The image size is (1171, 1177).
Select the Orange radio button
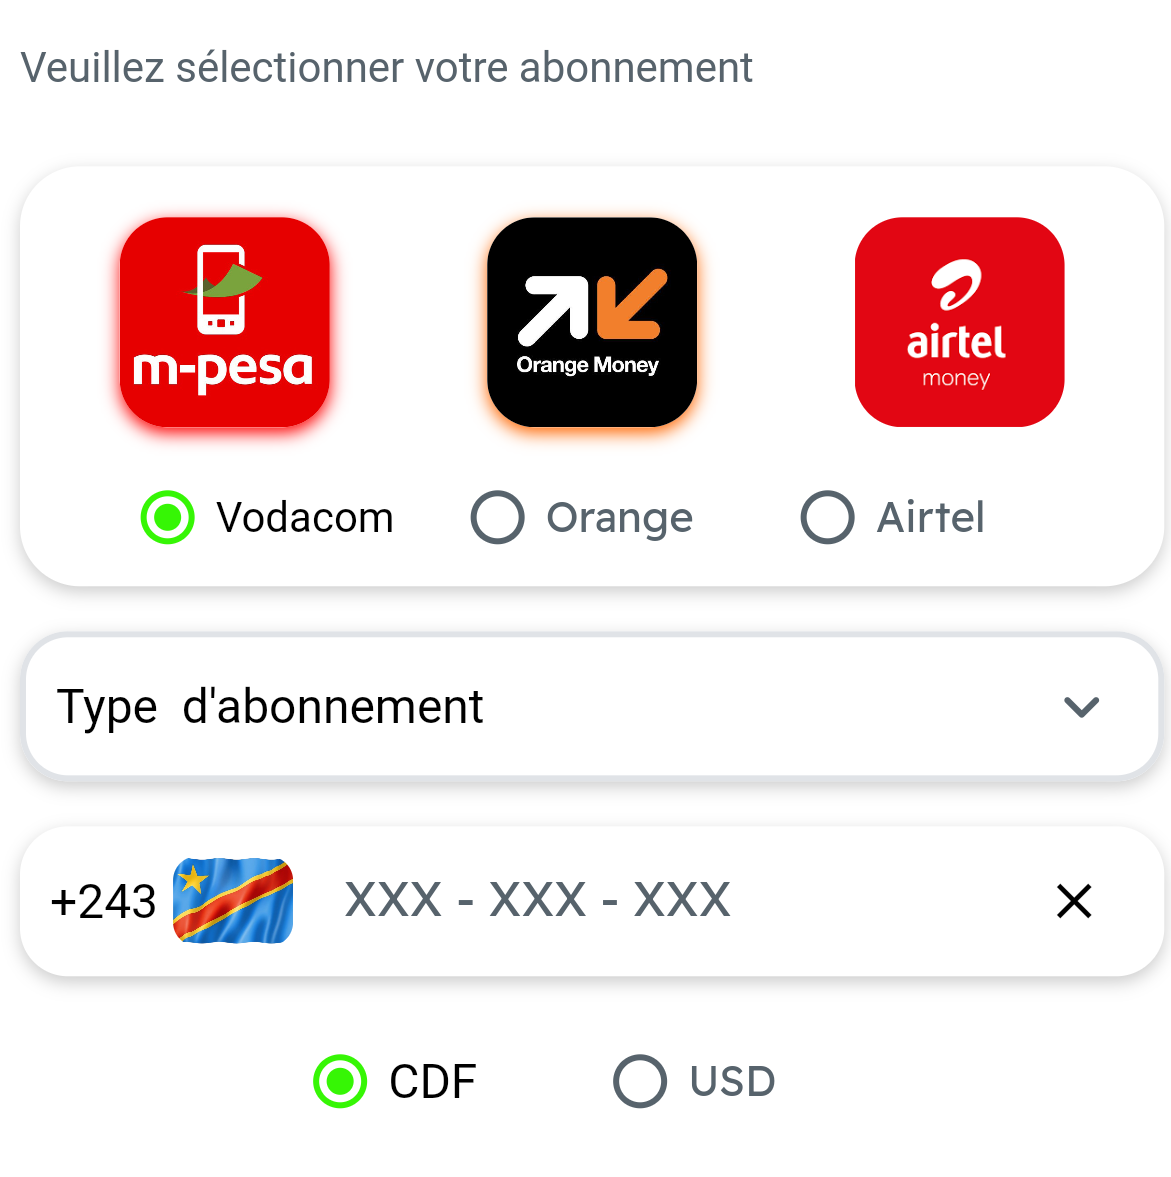point(498,518)
